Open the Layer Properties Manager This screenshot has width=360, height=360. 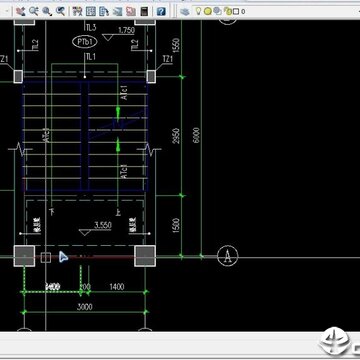click(184, 11)
